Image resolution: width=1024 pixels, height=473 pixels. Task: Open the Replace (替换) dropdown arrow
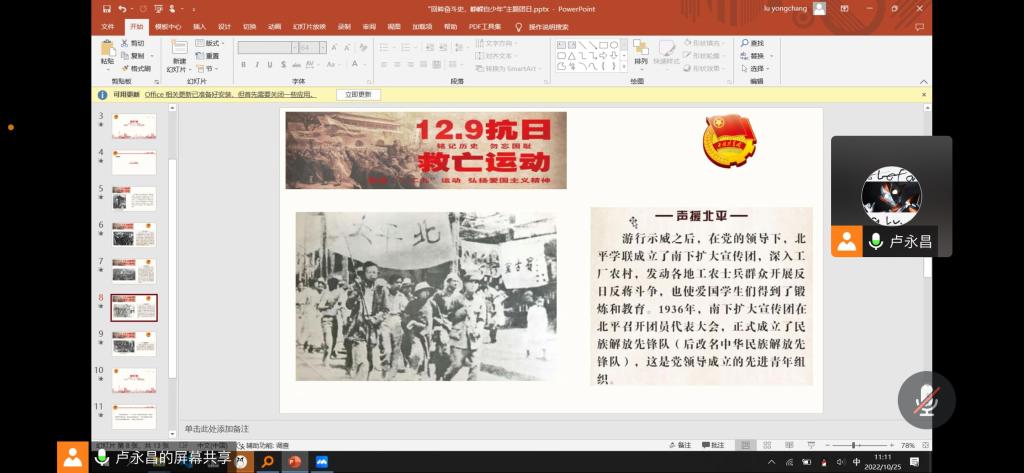point(771,56)
